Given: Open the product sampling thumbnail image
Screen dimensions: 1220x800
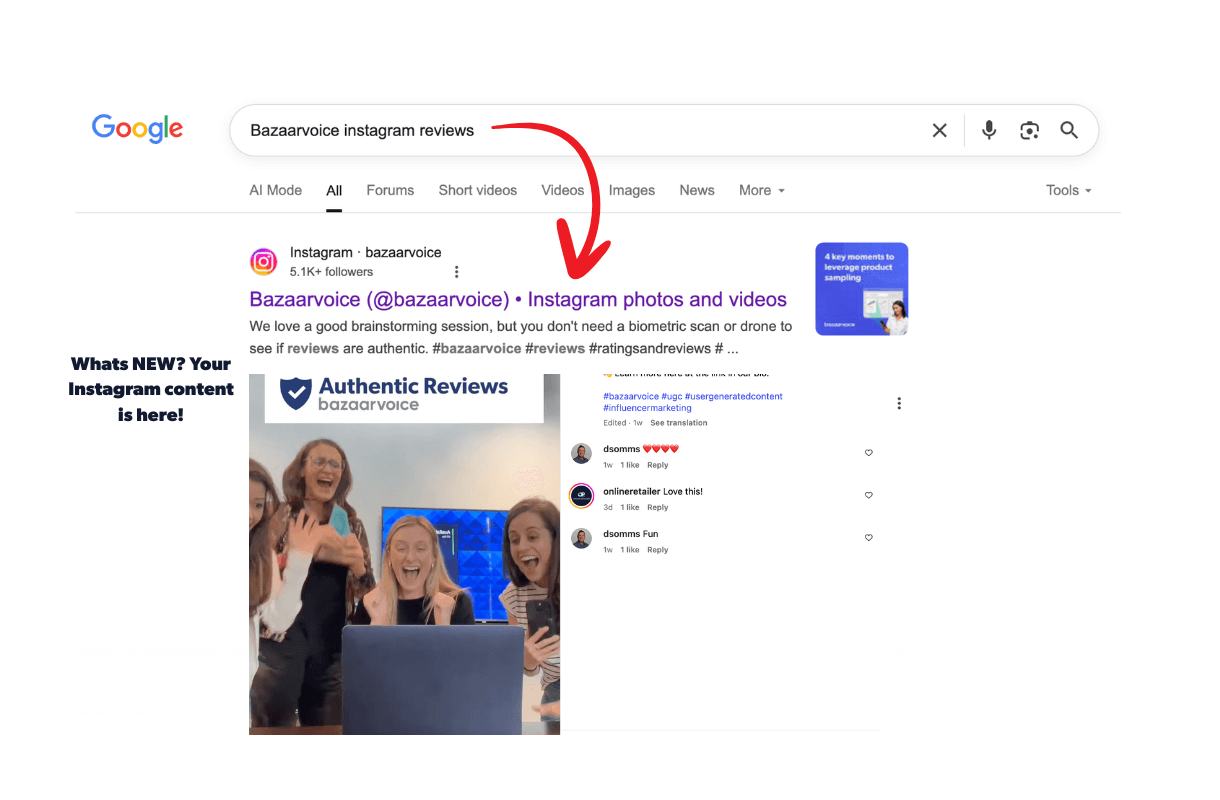Looking at the screenshot, I should [x=862, y=289].
